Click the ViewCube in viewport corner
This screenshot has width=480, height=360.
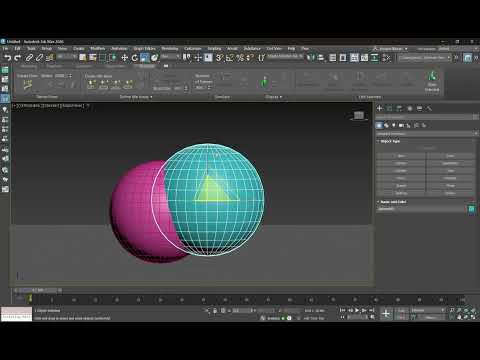(358, 116)
